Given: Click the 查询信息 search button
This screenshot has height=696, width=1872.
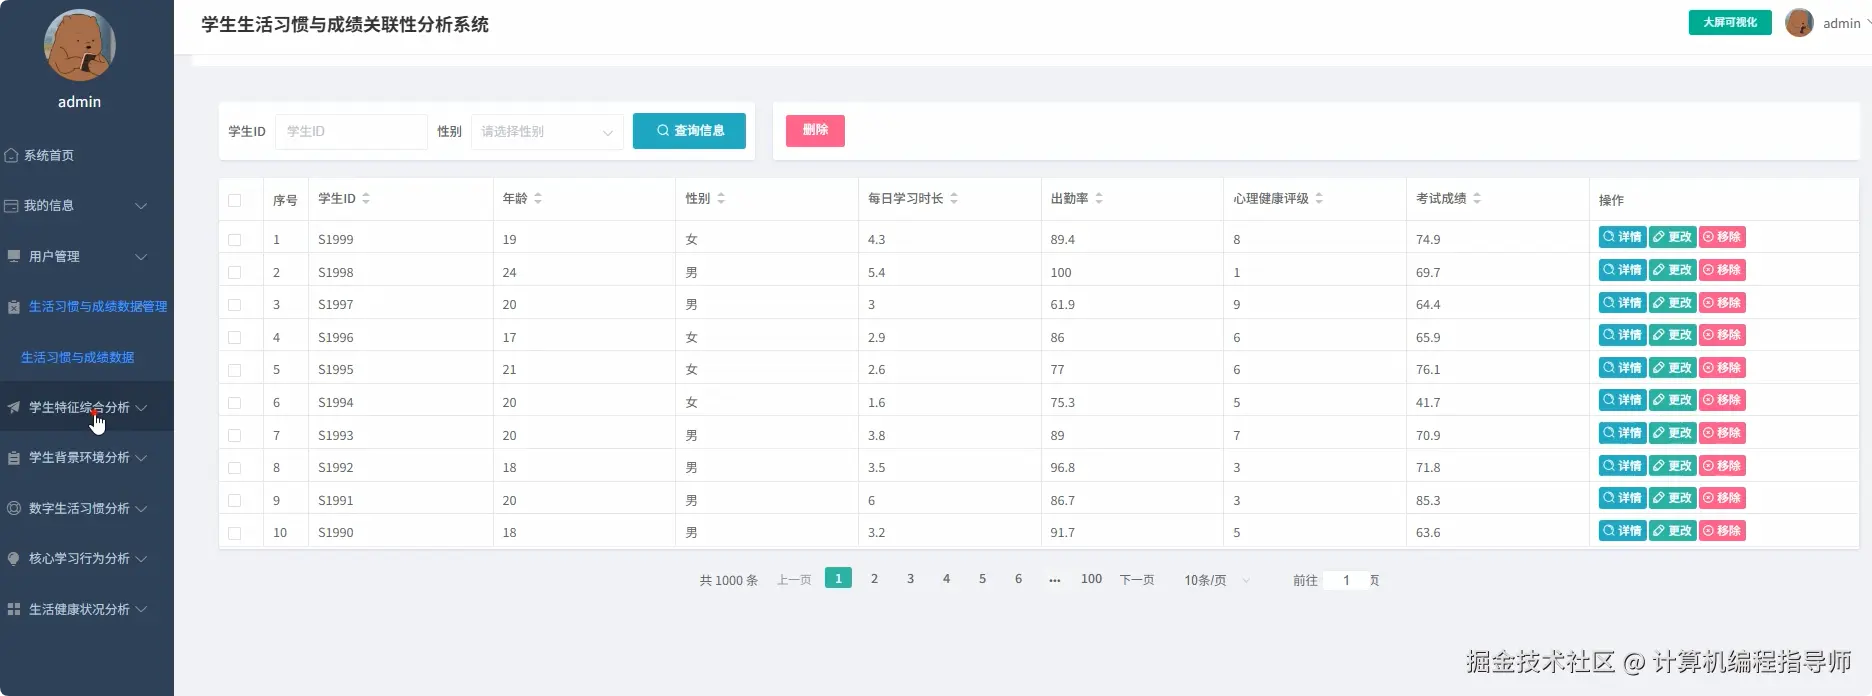Looking at the screenshot, I should (689, 131).
